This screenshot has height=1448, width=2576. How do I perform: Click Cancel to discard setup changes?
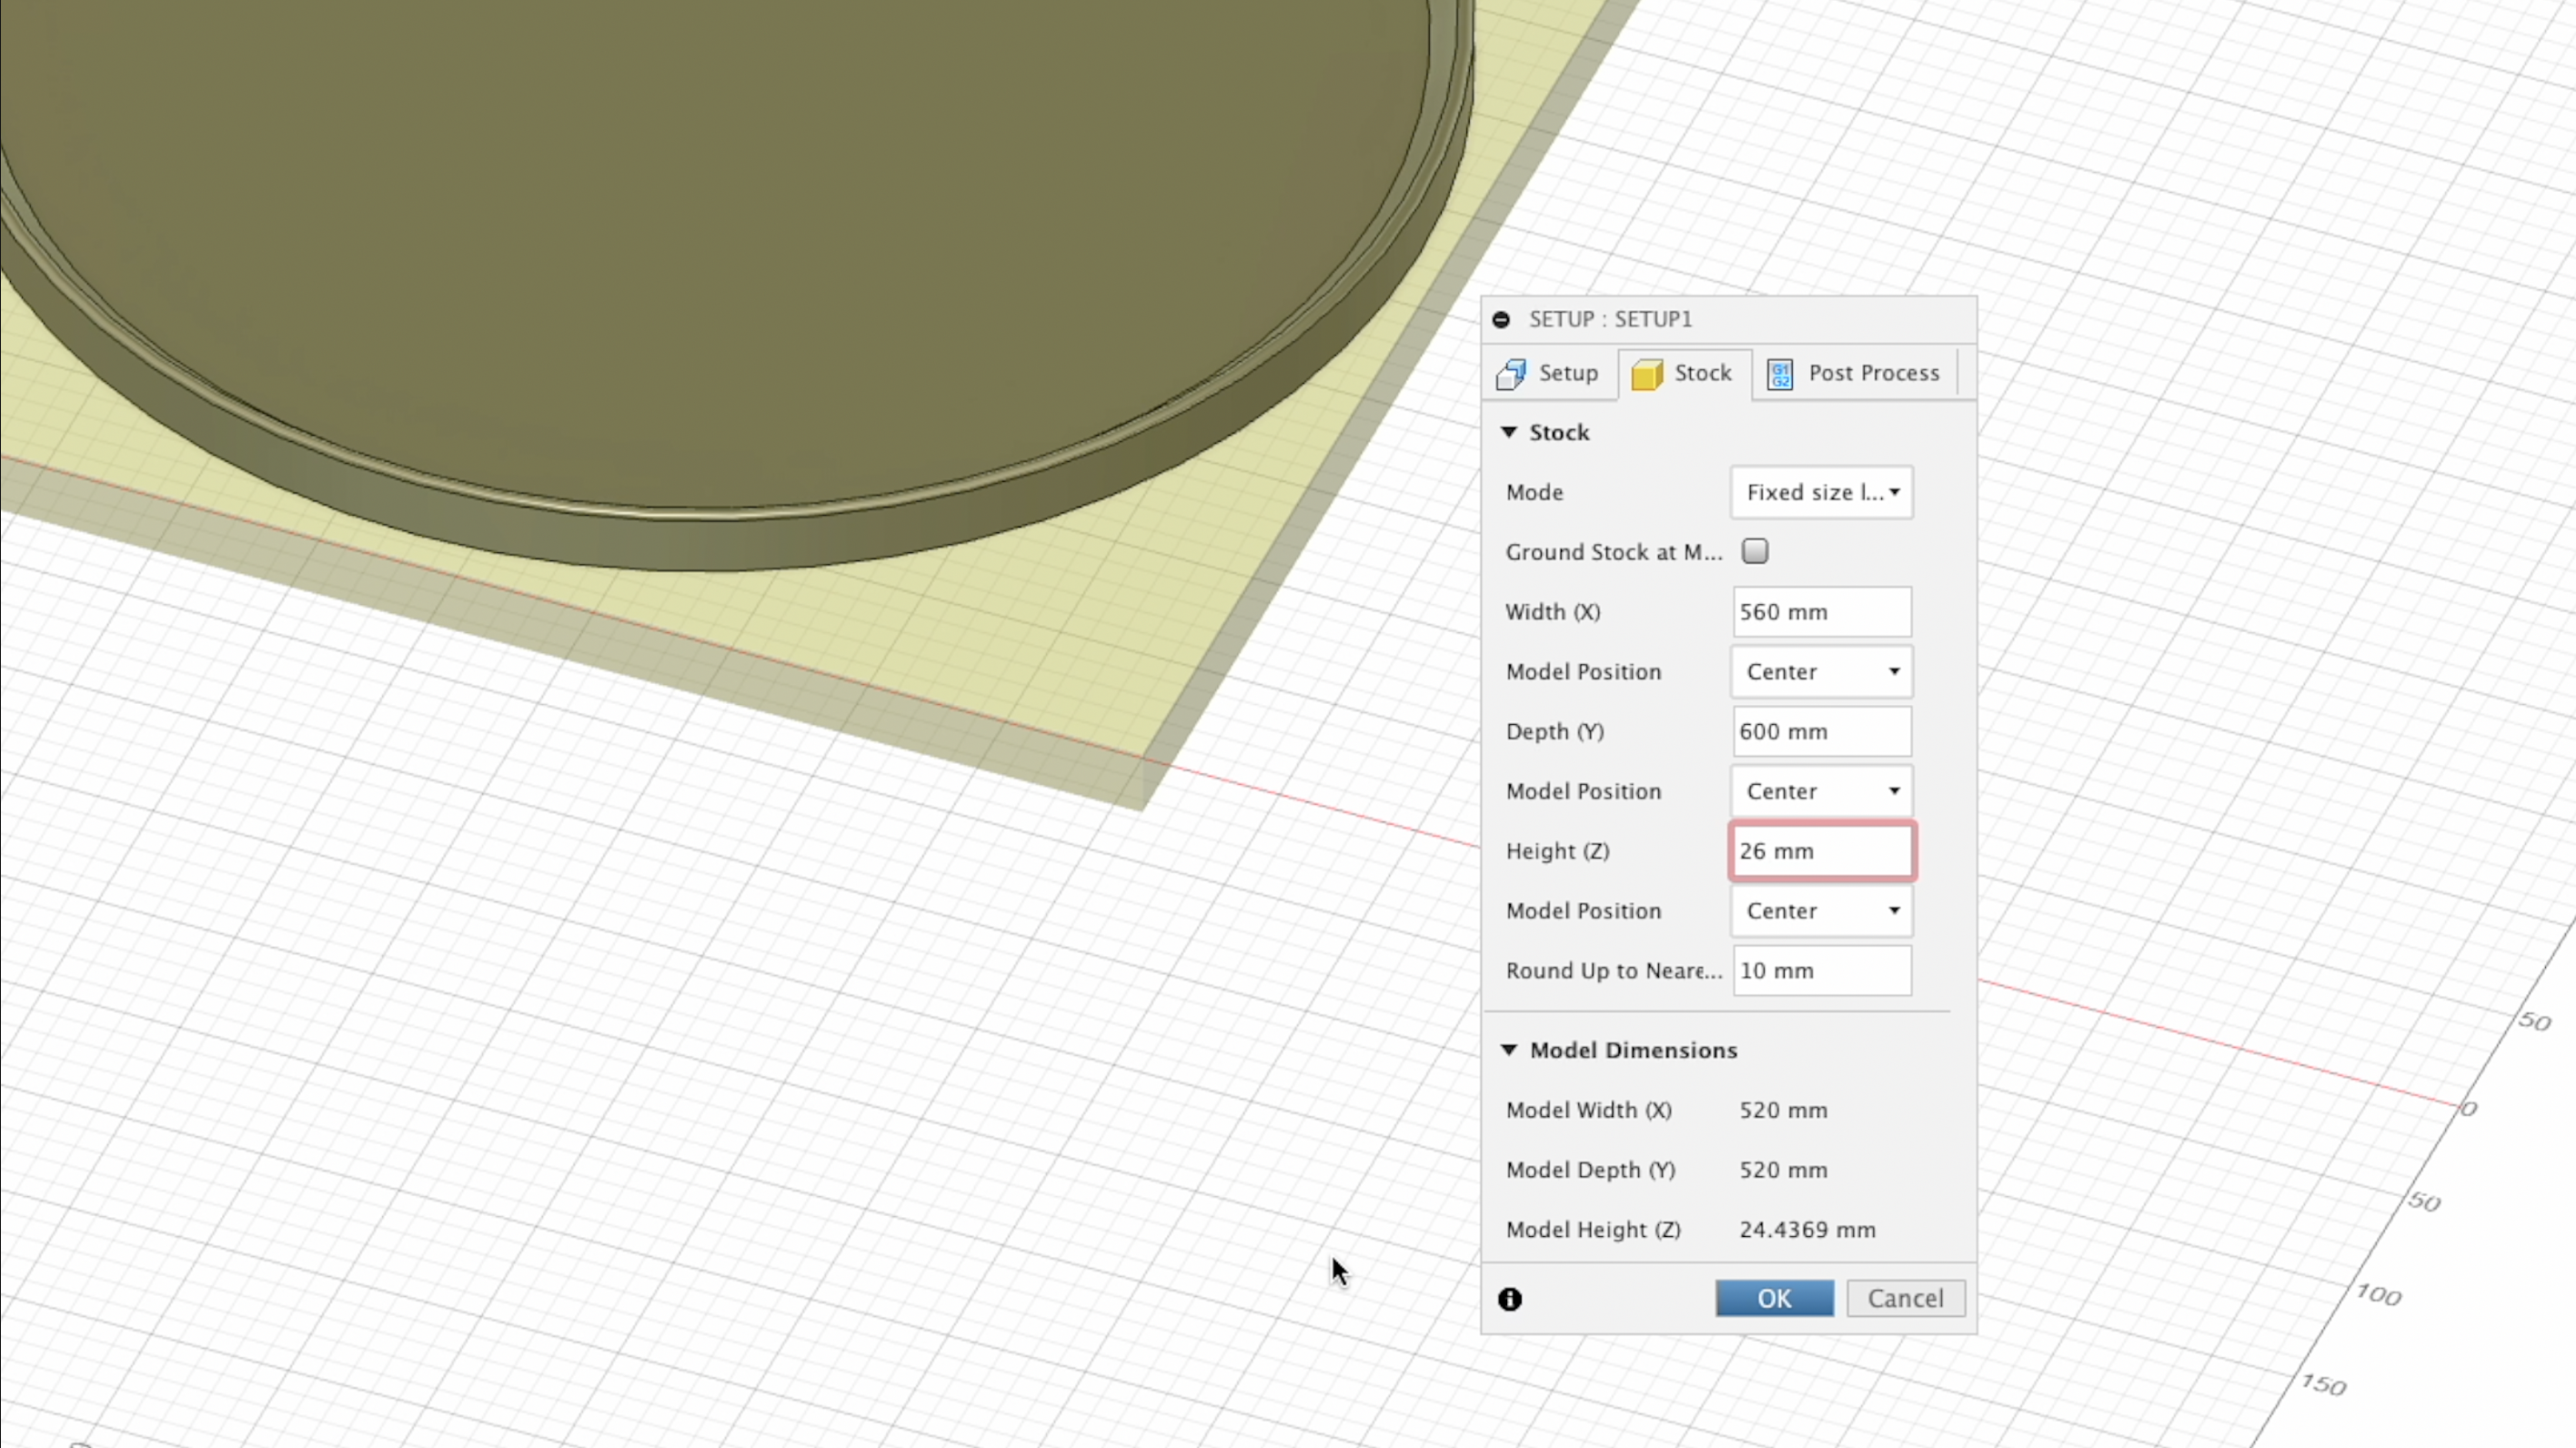1906,1298
